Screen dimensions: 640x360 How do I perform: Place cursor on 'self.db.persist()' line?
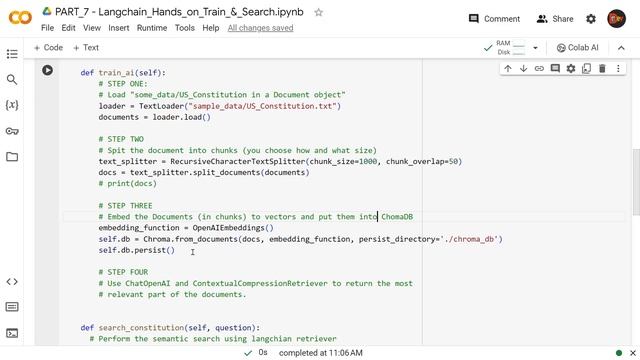tap(136, 250)
